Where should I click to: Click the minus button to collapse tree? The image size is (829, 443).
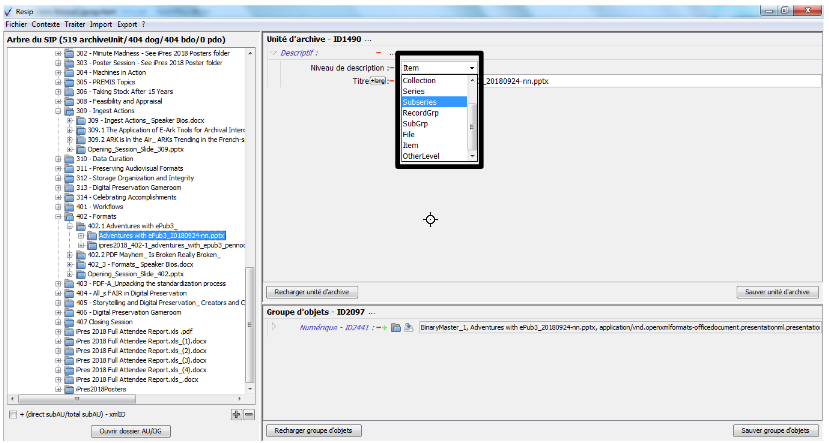coord(249,414)
